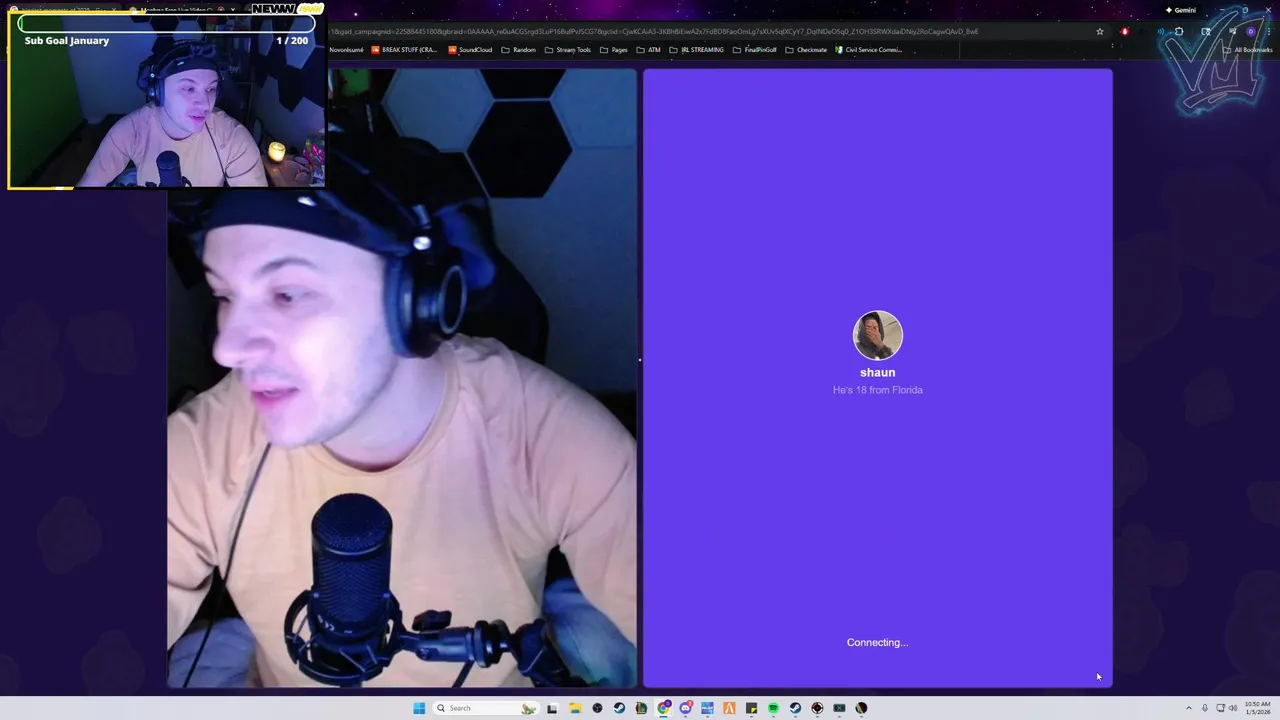The height and width of the screenshot is (720, 1280).
Task: Click the name shaun
Action: pos(878,373)
